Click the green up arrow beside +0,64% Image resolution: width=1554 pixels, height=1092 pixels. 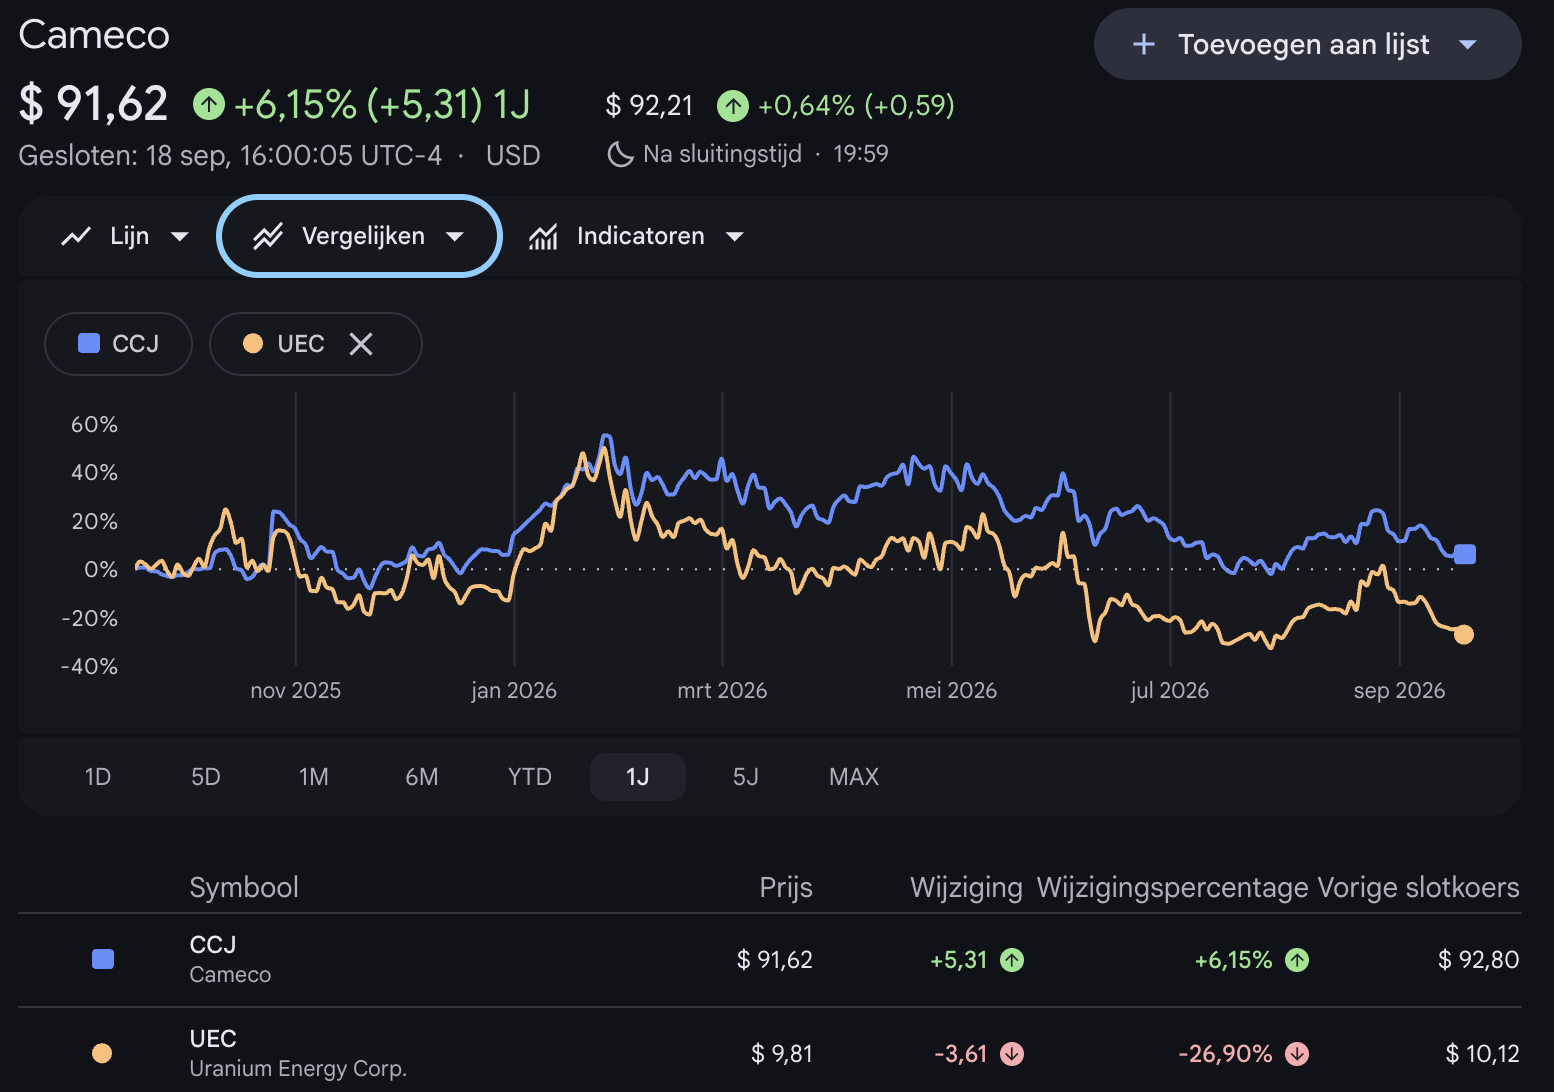point(733,105)
